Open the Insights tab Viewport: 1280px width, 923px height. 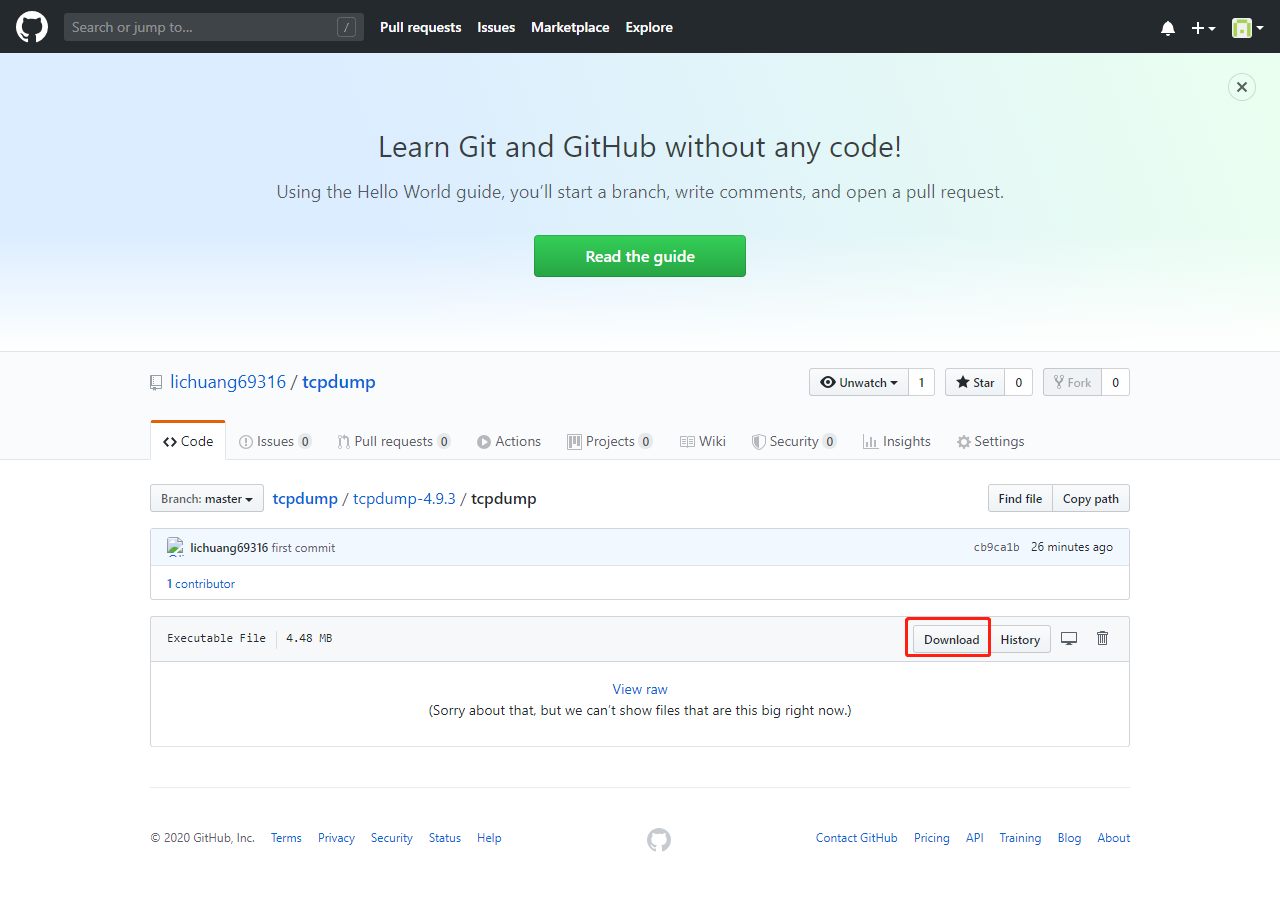point(897,441)
